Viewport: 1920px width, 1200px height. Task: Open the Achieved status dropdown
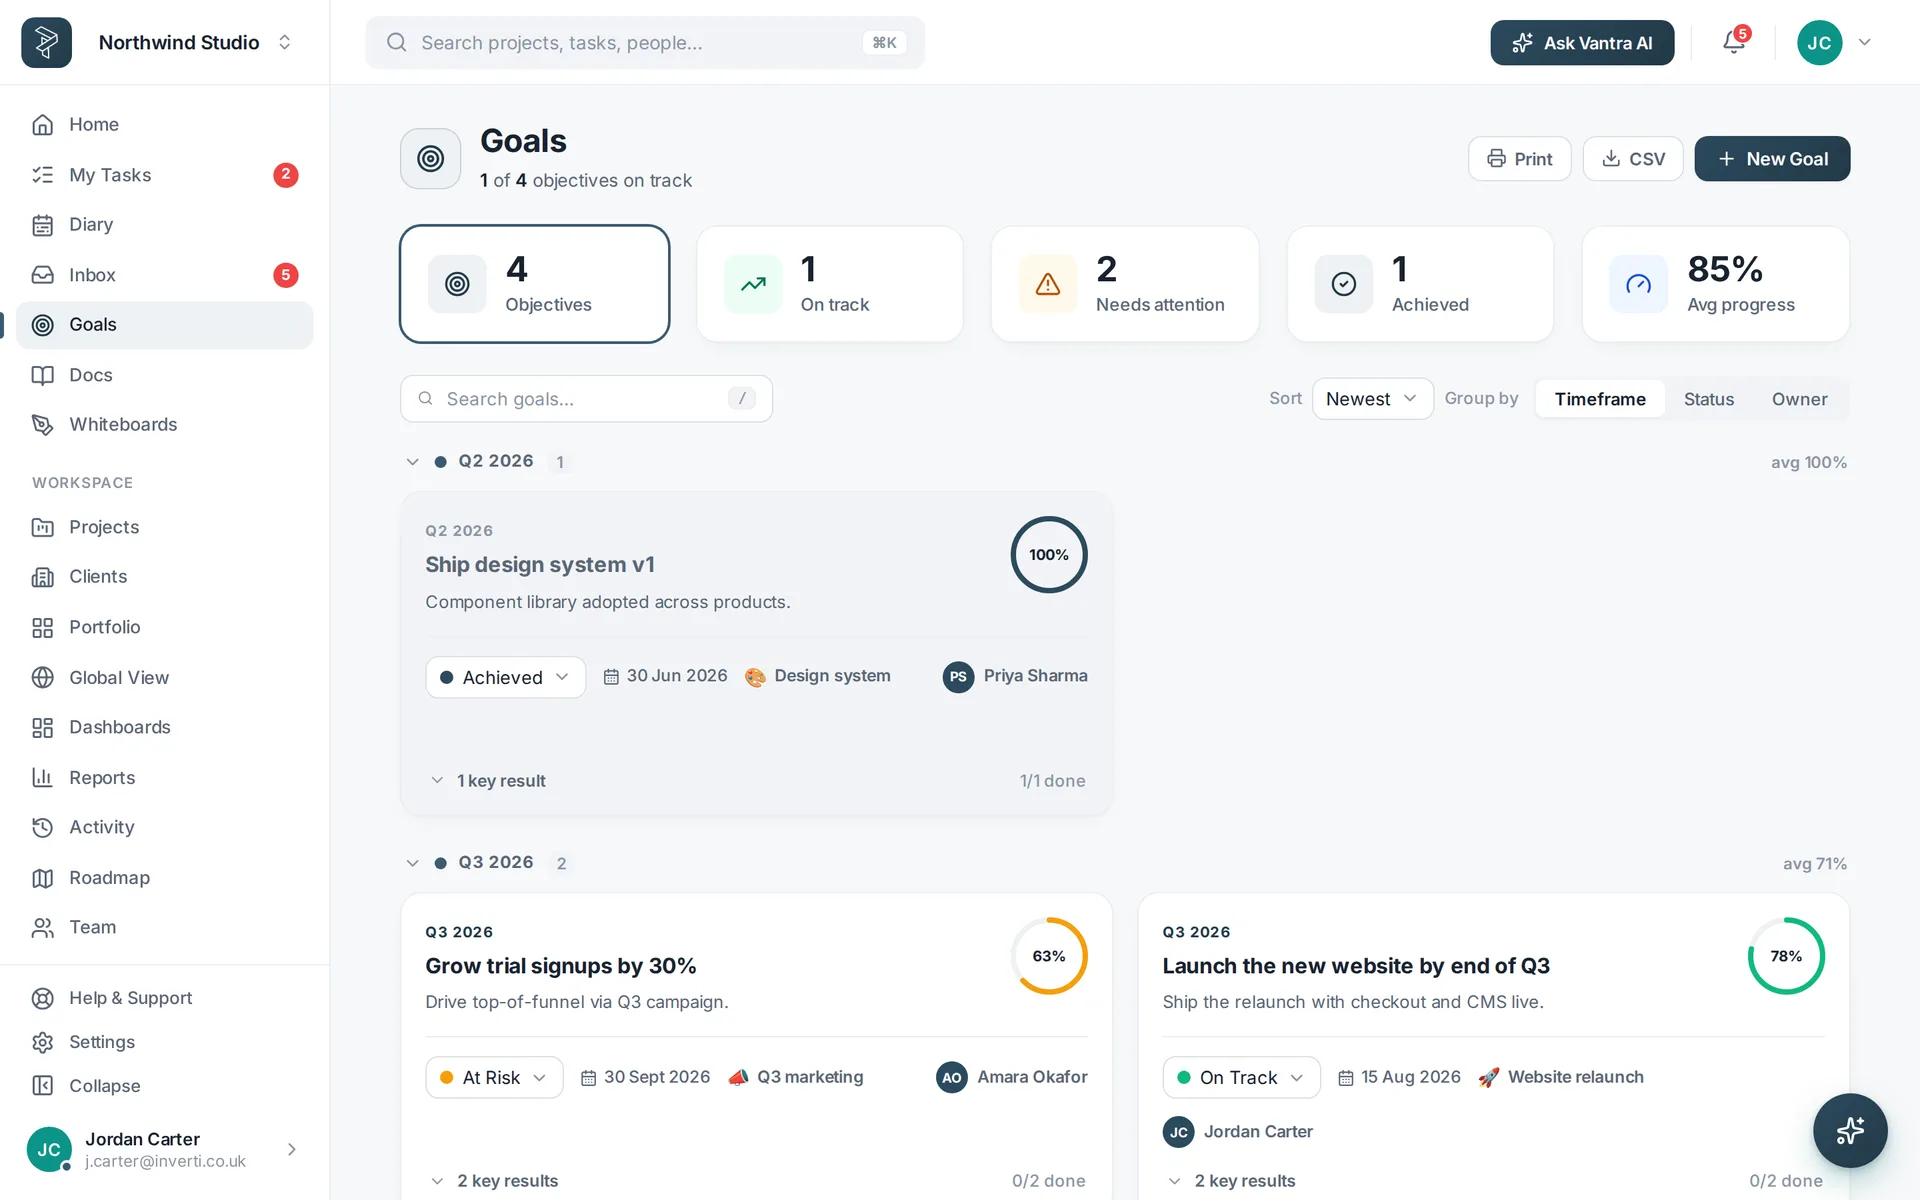[505, 677]
